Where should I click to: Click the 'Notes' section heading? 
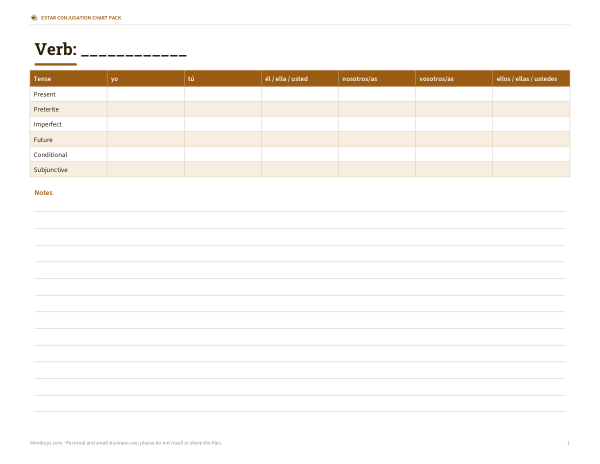[43, 193]
